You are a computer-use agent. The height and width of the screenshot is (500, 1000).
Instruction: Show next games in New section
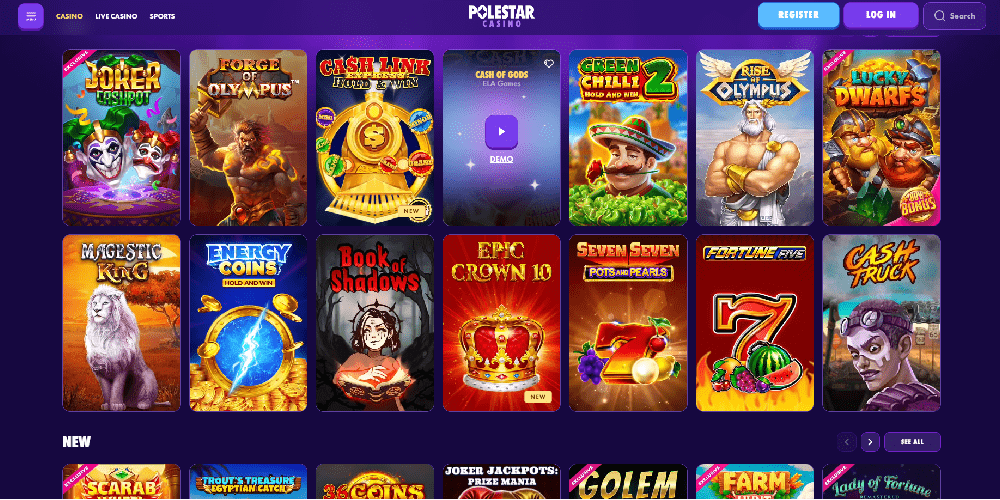(x=870, y=441)
